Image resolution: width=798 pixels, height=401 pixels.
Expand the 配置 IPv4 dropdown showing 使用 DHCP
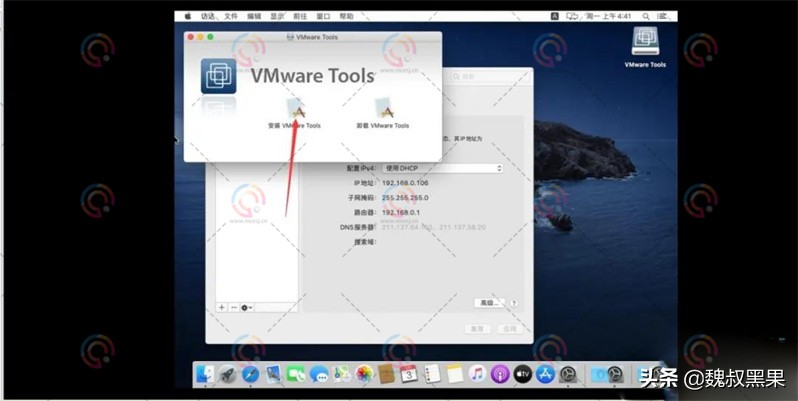[443, 168]
